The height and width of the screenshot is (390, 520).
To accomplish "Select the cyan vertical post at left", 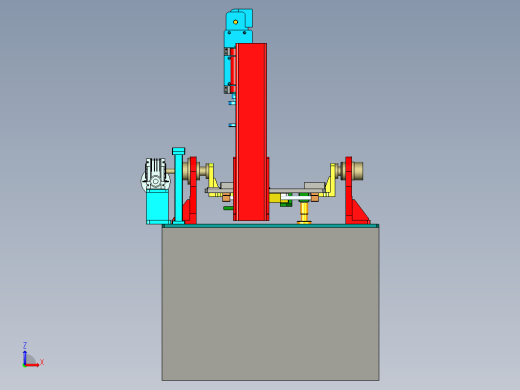I will click(179, 186).
